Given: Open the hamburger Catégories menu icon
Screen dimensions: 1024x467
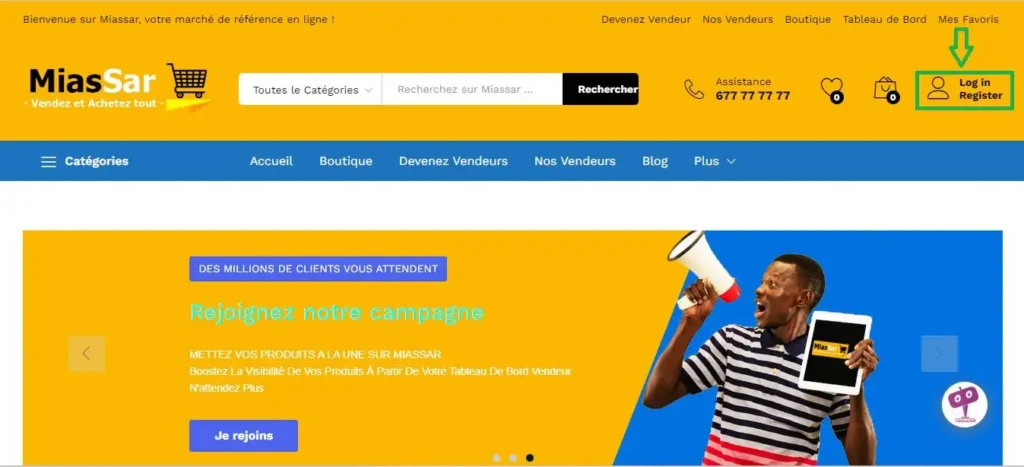Looking at the screenshot, I should (48, 161).
